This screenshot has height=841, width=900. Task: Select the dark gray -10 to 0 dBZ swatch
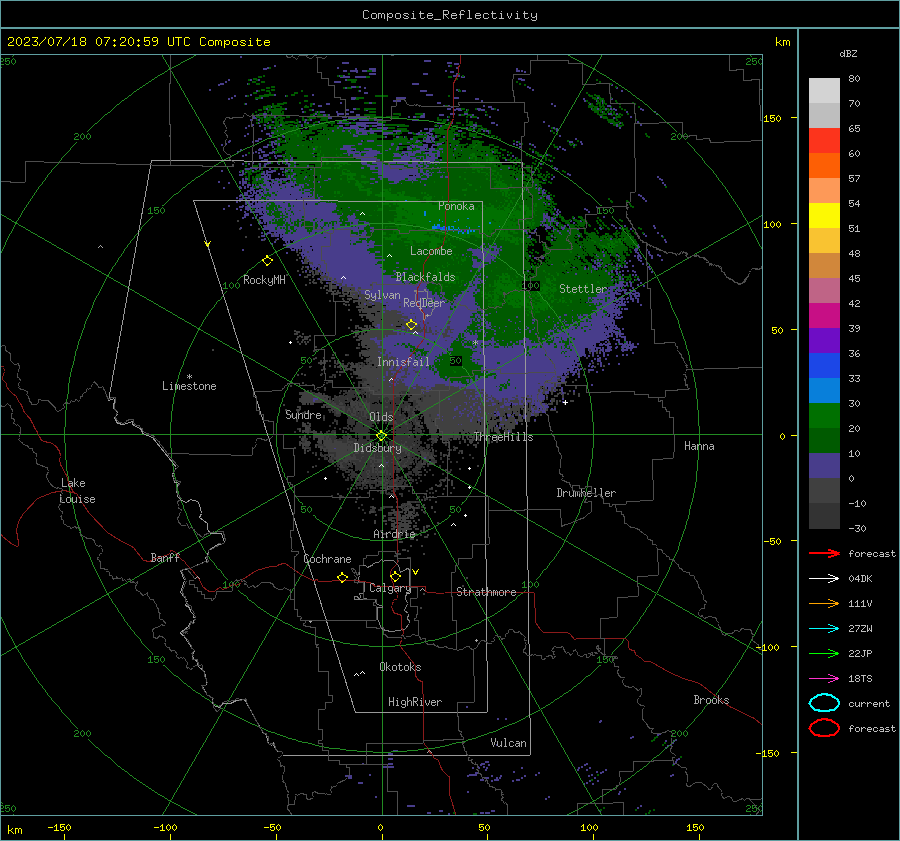click(x=824, y=490)
